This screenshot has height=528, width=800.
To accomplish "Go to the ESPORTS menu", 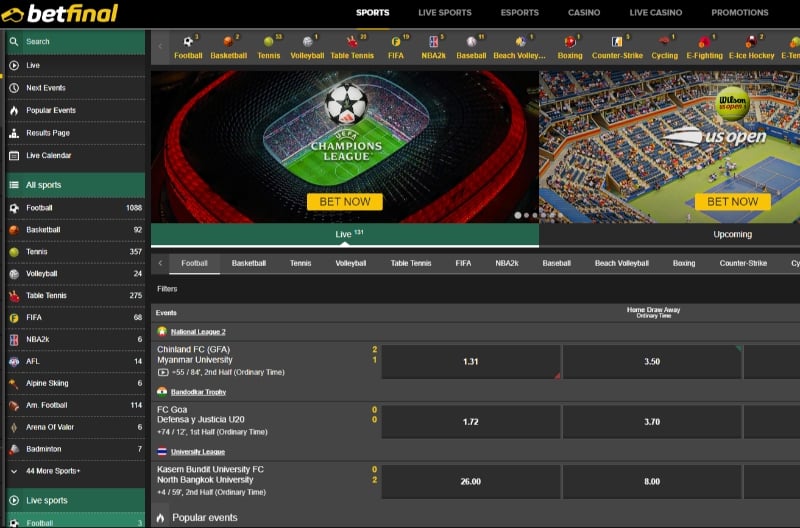I will point(519,13).
